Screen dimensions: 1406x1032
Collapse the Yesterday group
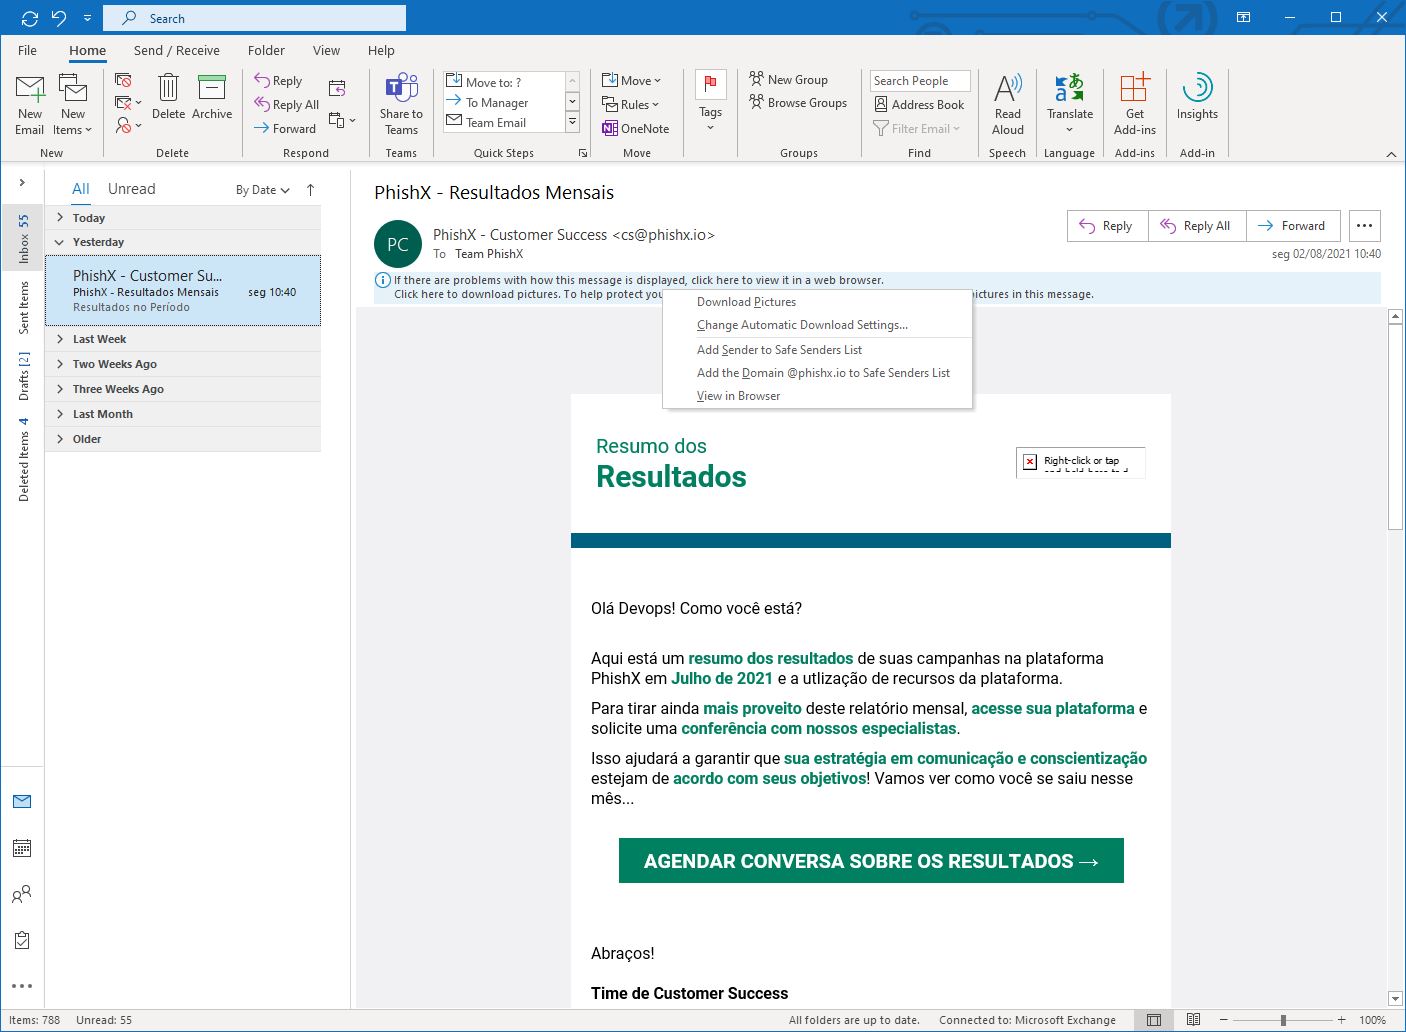tap(60, 242)
